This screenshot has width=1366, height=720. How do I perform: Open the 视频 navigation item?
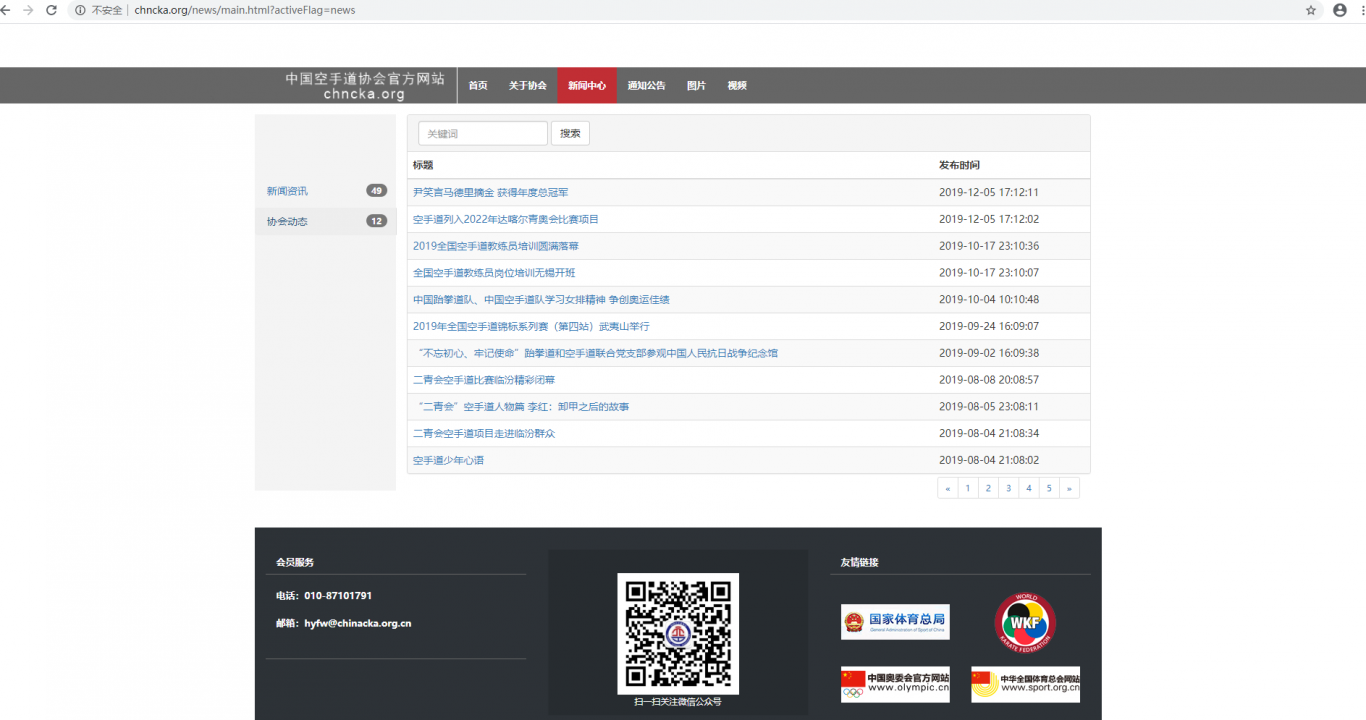coord(737,86)
